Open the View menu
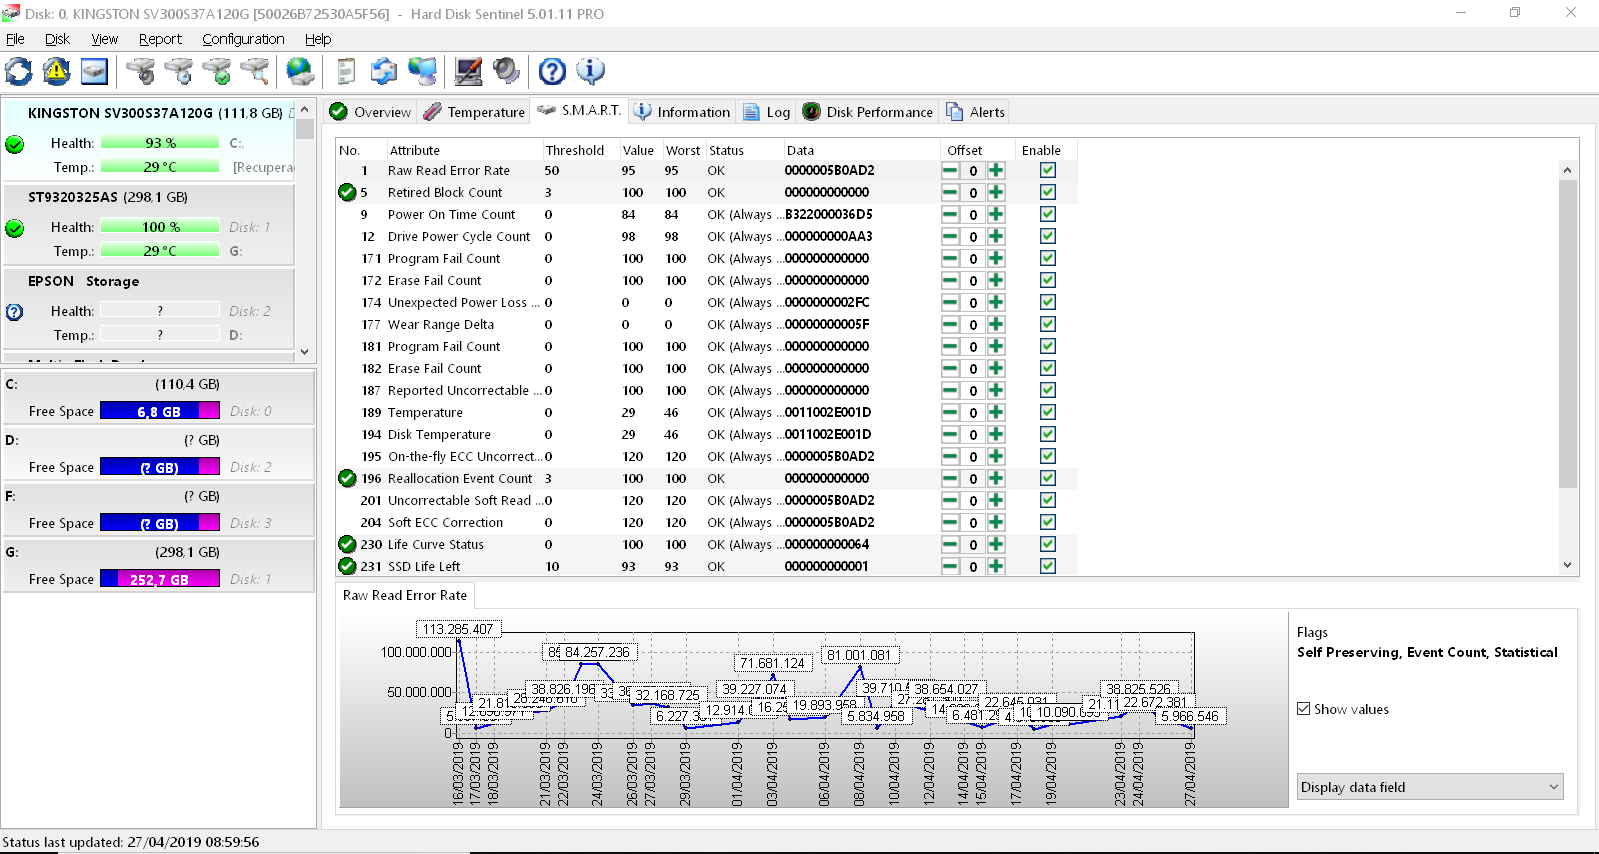Image resolution: width=1599 pixels, height=854 pixels. [x=105, y=39]
